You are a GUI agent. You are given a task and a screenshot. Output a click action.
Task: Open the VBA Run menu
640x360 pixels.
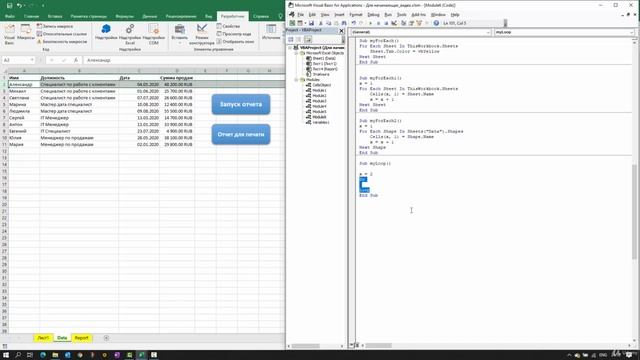[x=388, y=15]
